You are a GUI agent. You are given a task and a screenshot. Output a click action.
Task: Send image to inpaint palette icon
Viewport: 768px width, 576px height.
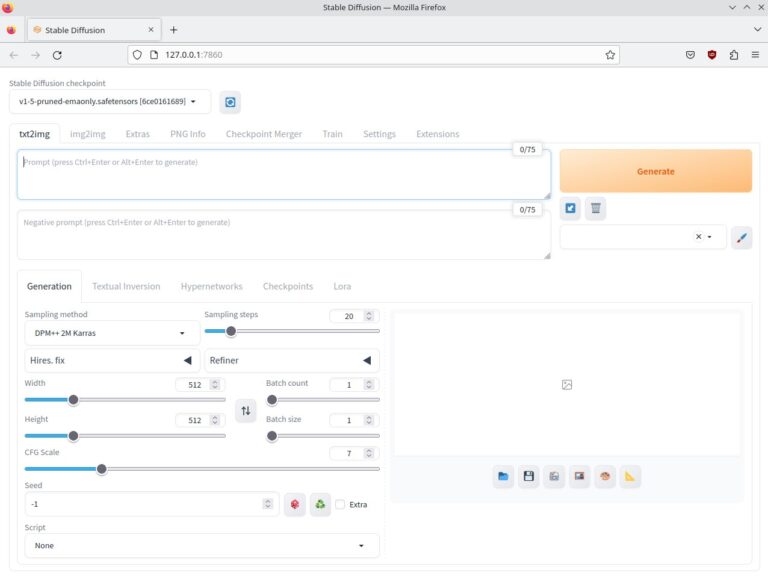[605, 476]
